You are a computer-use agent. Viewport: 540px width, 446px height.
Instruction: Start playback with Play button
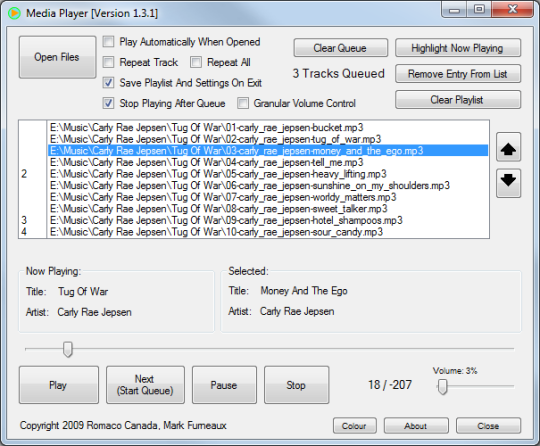pyautogui.click(x=59, y=385)
